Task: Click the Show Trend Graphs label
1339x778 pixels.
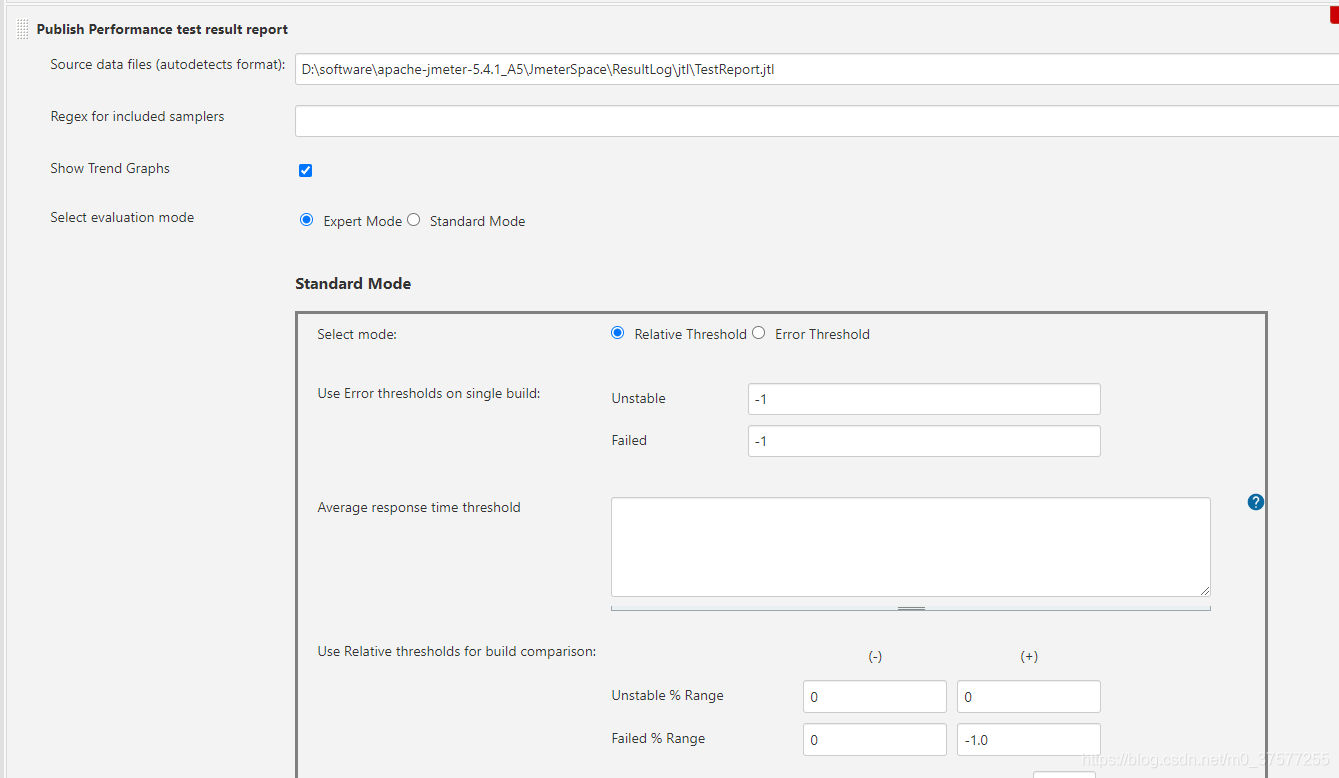Action: 110,168
